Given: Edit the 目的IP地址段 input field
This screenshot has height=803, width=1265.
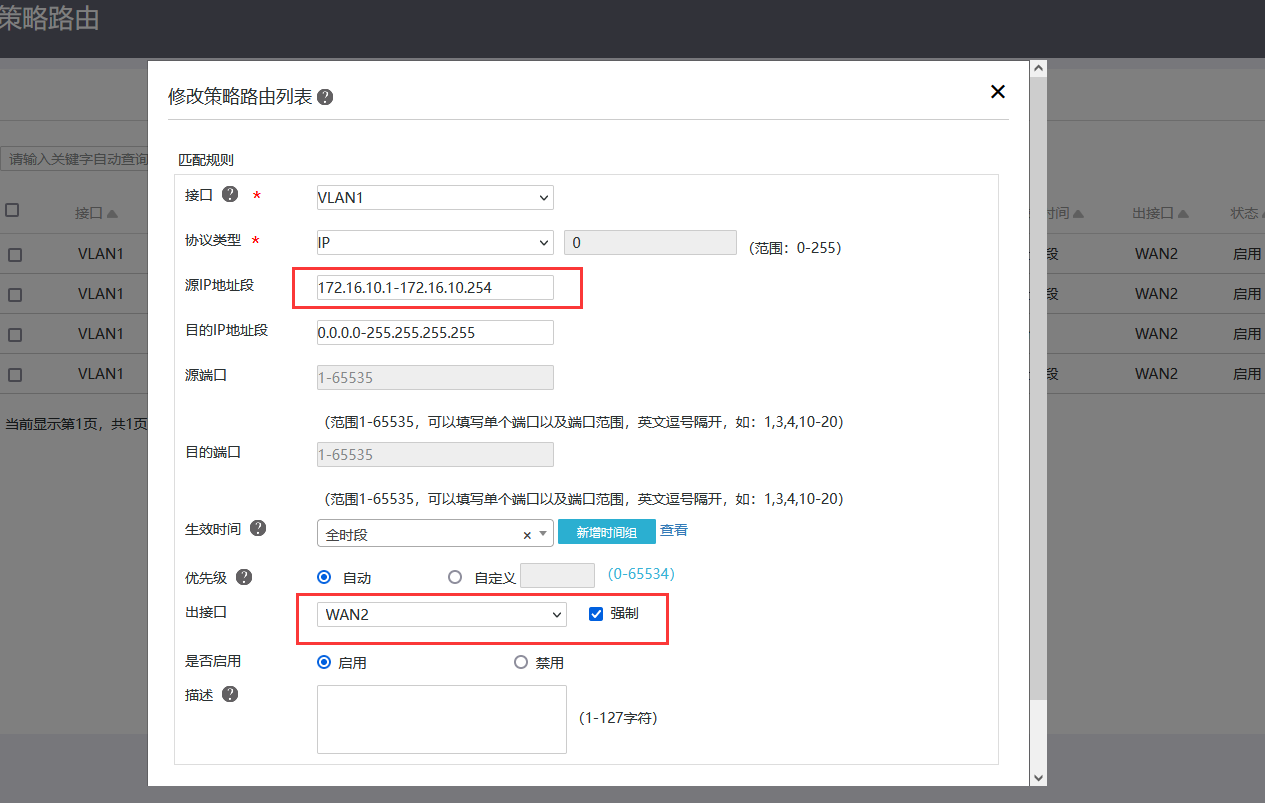Looking at the screenshot, I should (x=435, y=332).
